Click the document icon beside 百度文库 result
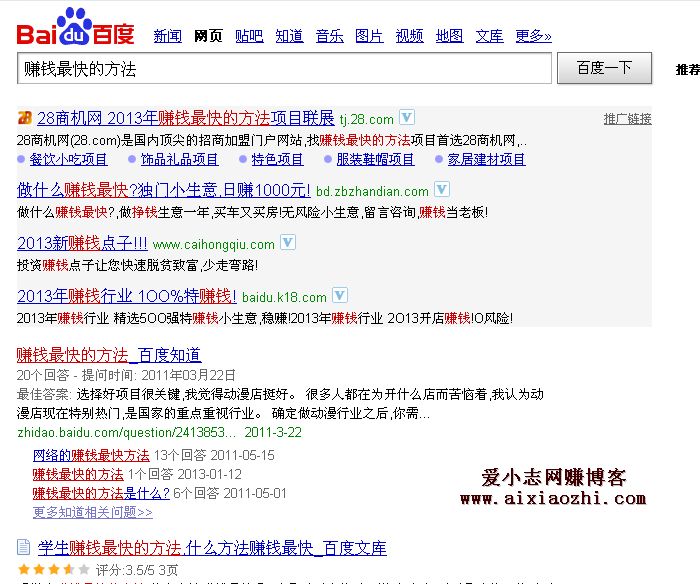The height and width of the screenshot is (584, 700). (24, 547)
